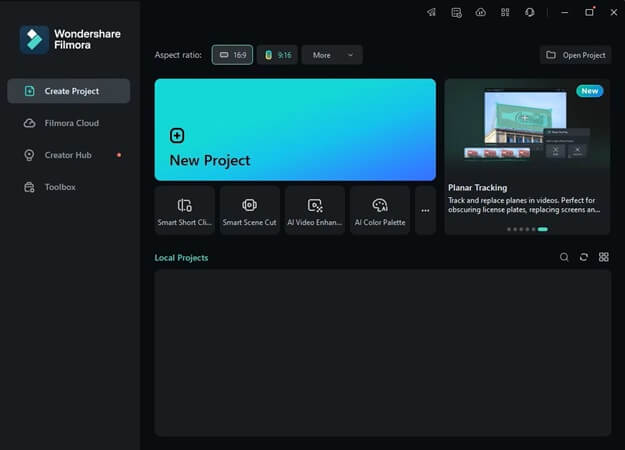
Task: Open Creator Hub
Action: point(69,155)
